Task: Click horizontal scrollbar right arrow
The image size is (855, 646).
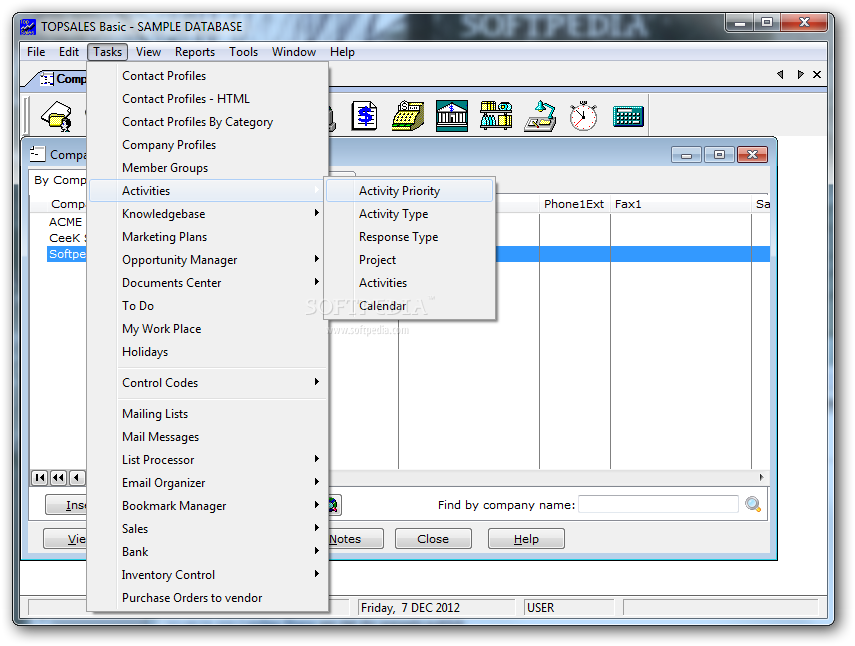Action: pyautogui.click(x=762, y=477)
